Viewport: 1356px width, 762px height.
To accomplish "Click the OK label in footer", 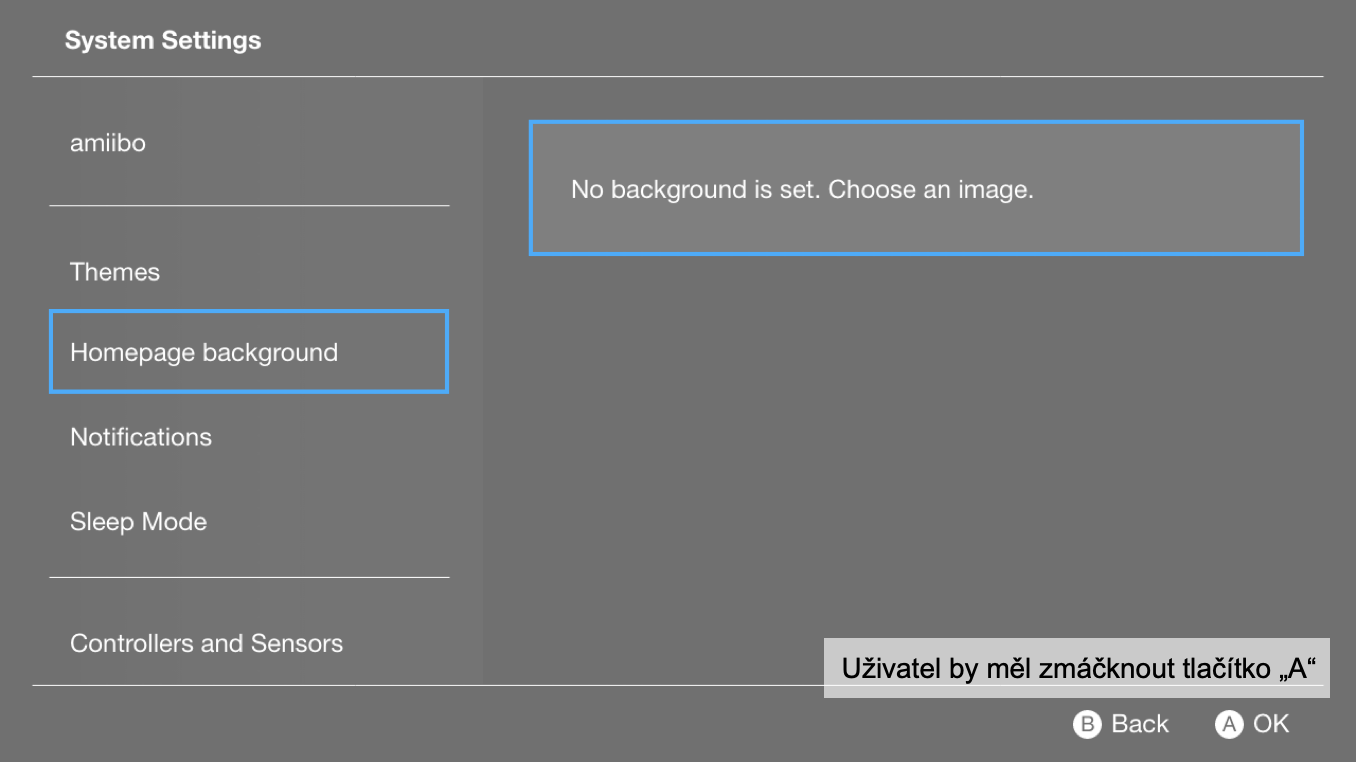I will point(1271,724).
